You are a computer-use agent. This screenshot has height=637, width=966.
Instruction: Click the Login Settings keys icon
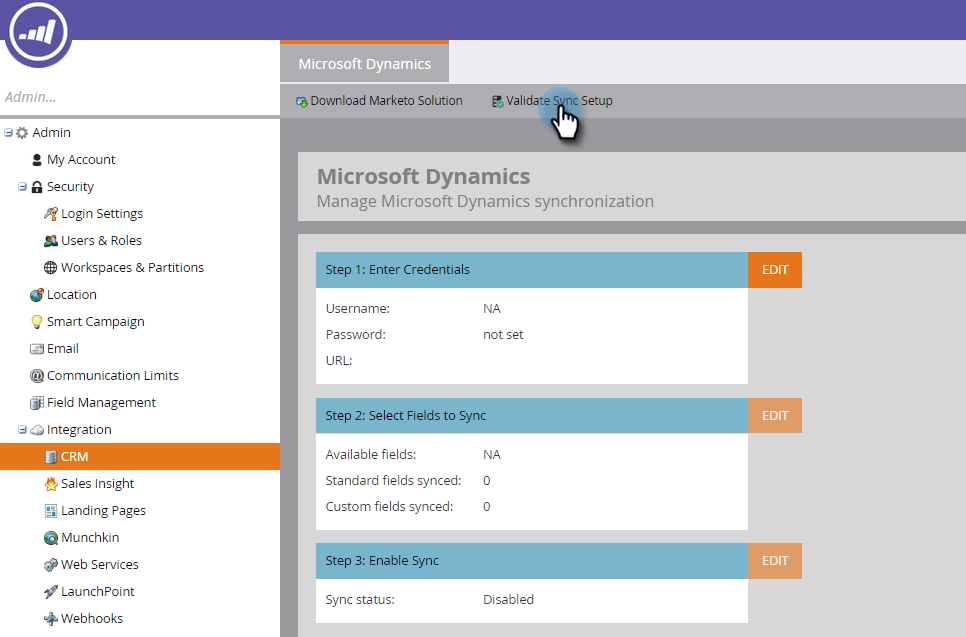[51, 214]
